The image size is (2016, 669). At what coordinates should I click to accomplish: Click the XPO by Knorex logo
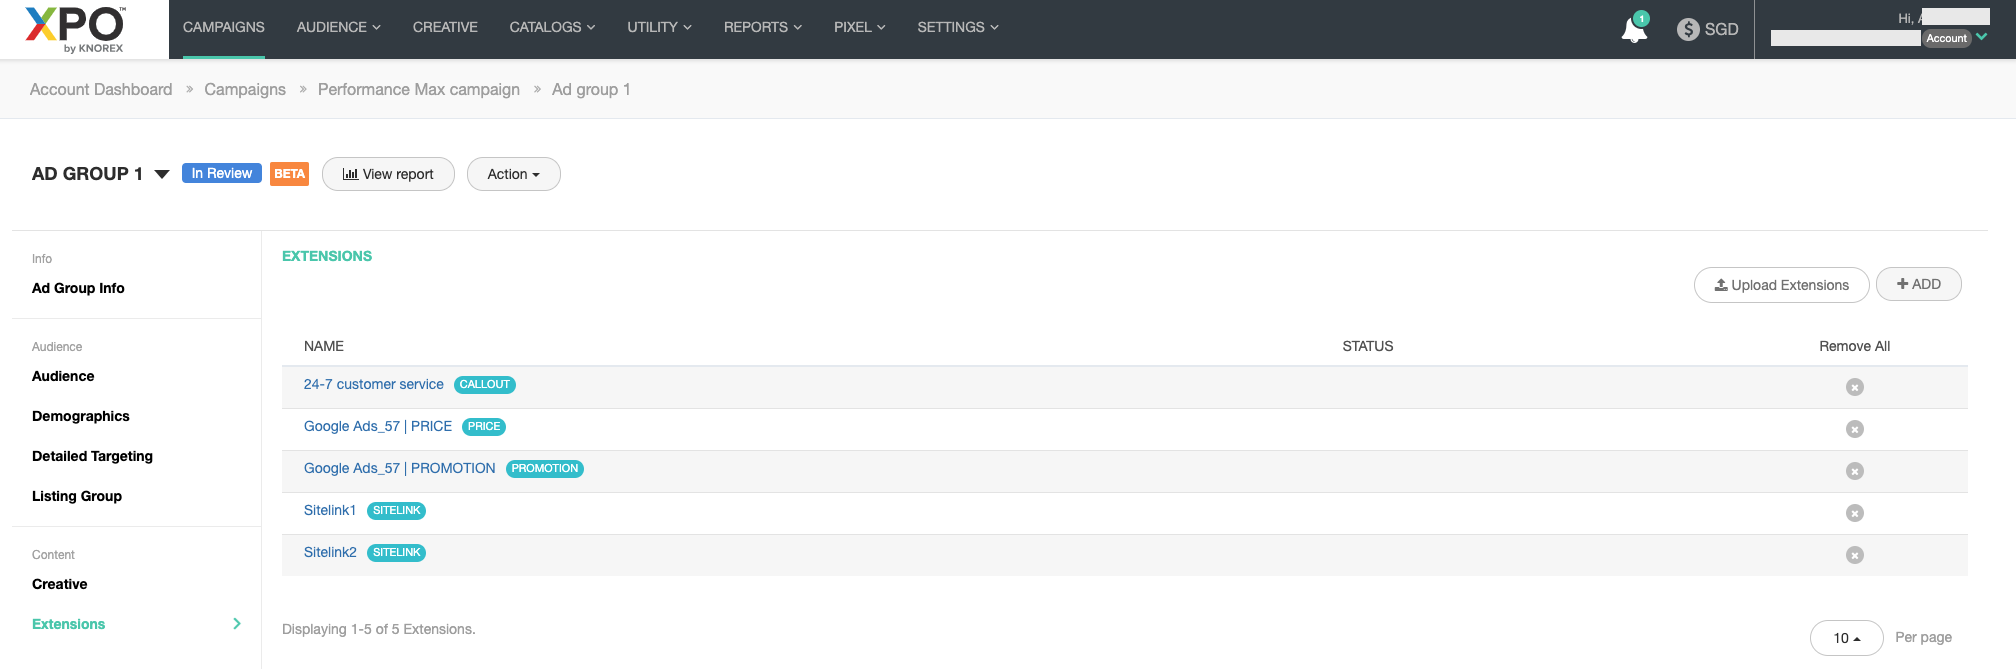[76, 29]
